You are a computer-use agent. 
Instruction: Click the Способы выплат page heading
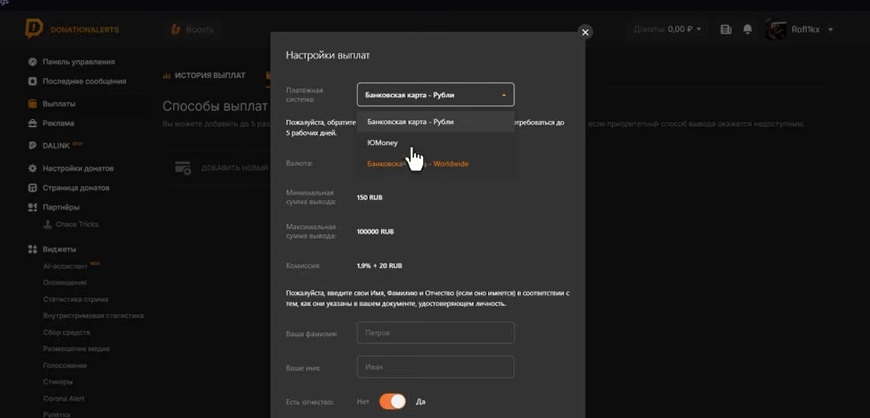coord(215,105)
